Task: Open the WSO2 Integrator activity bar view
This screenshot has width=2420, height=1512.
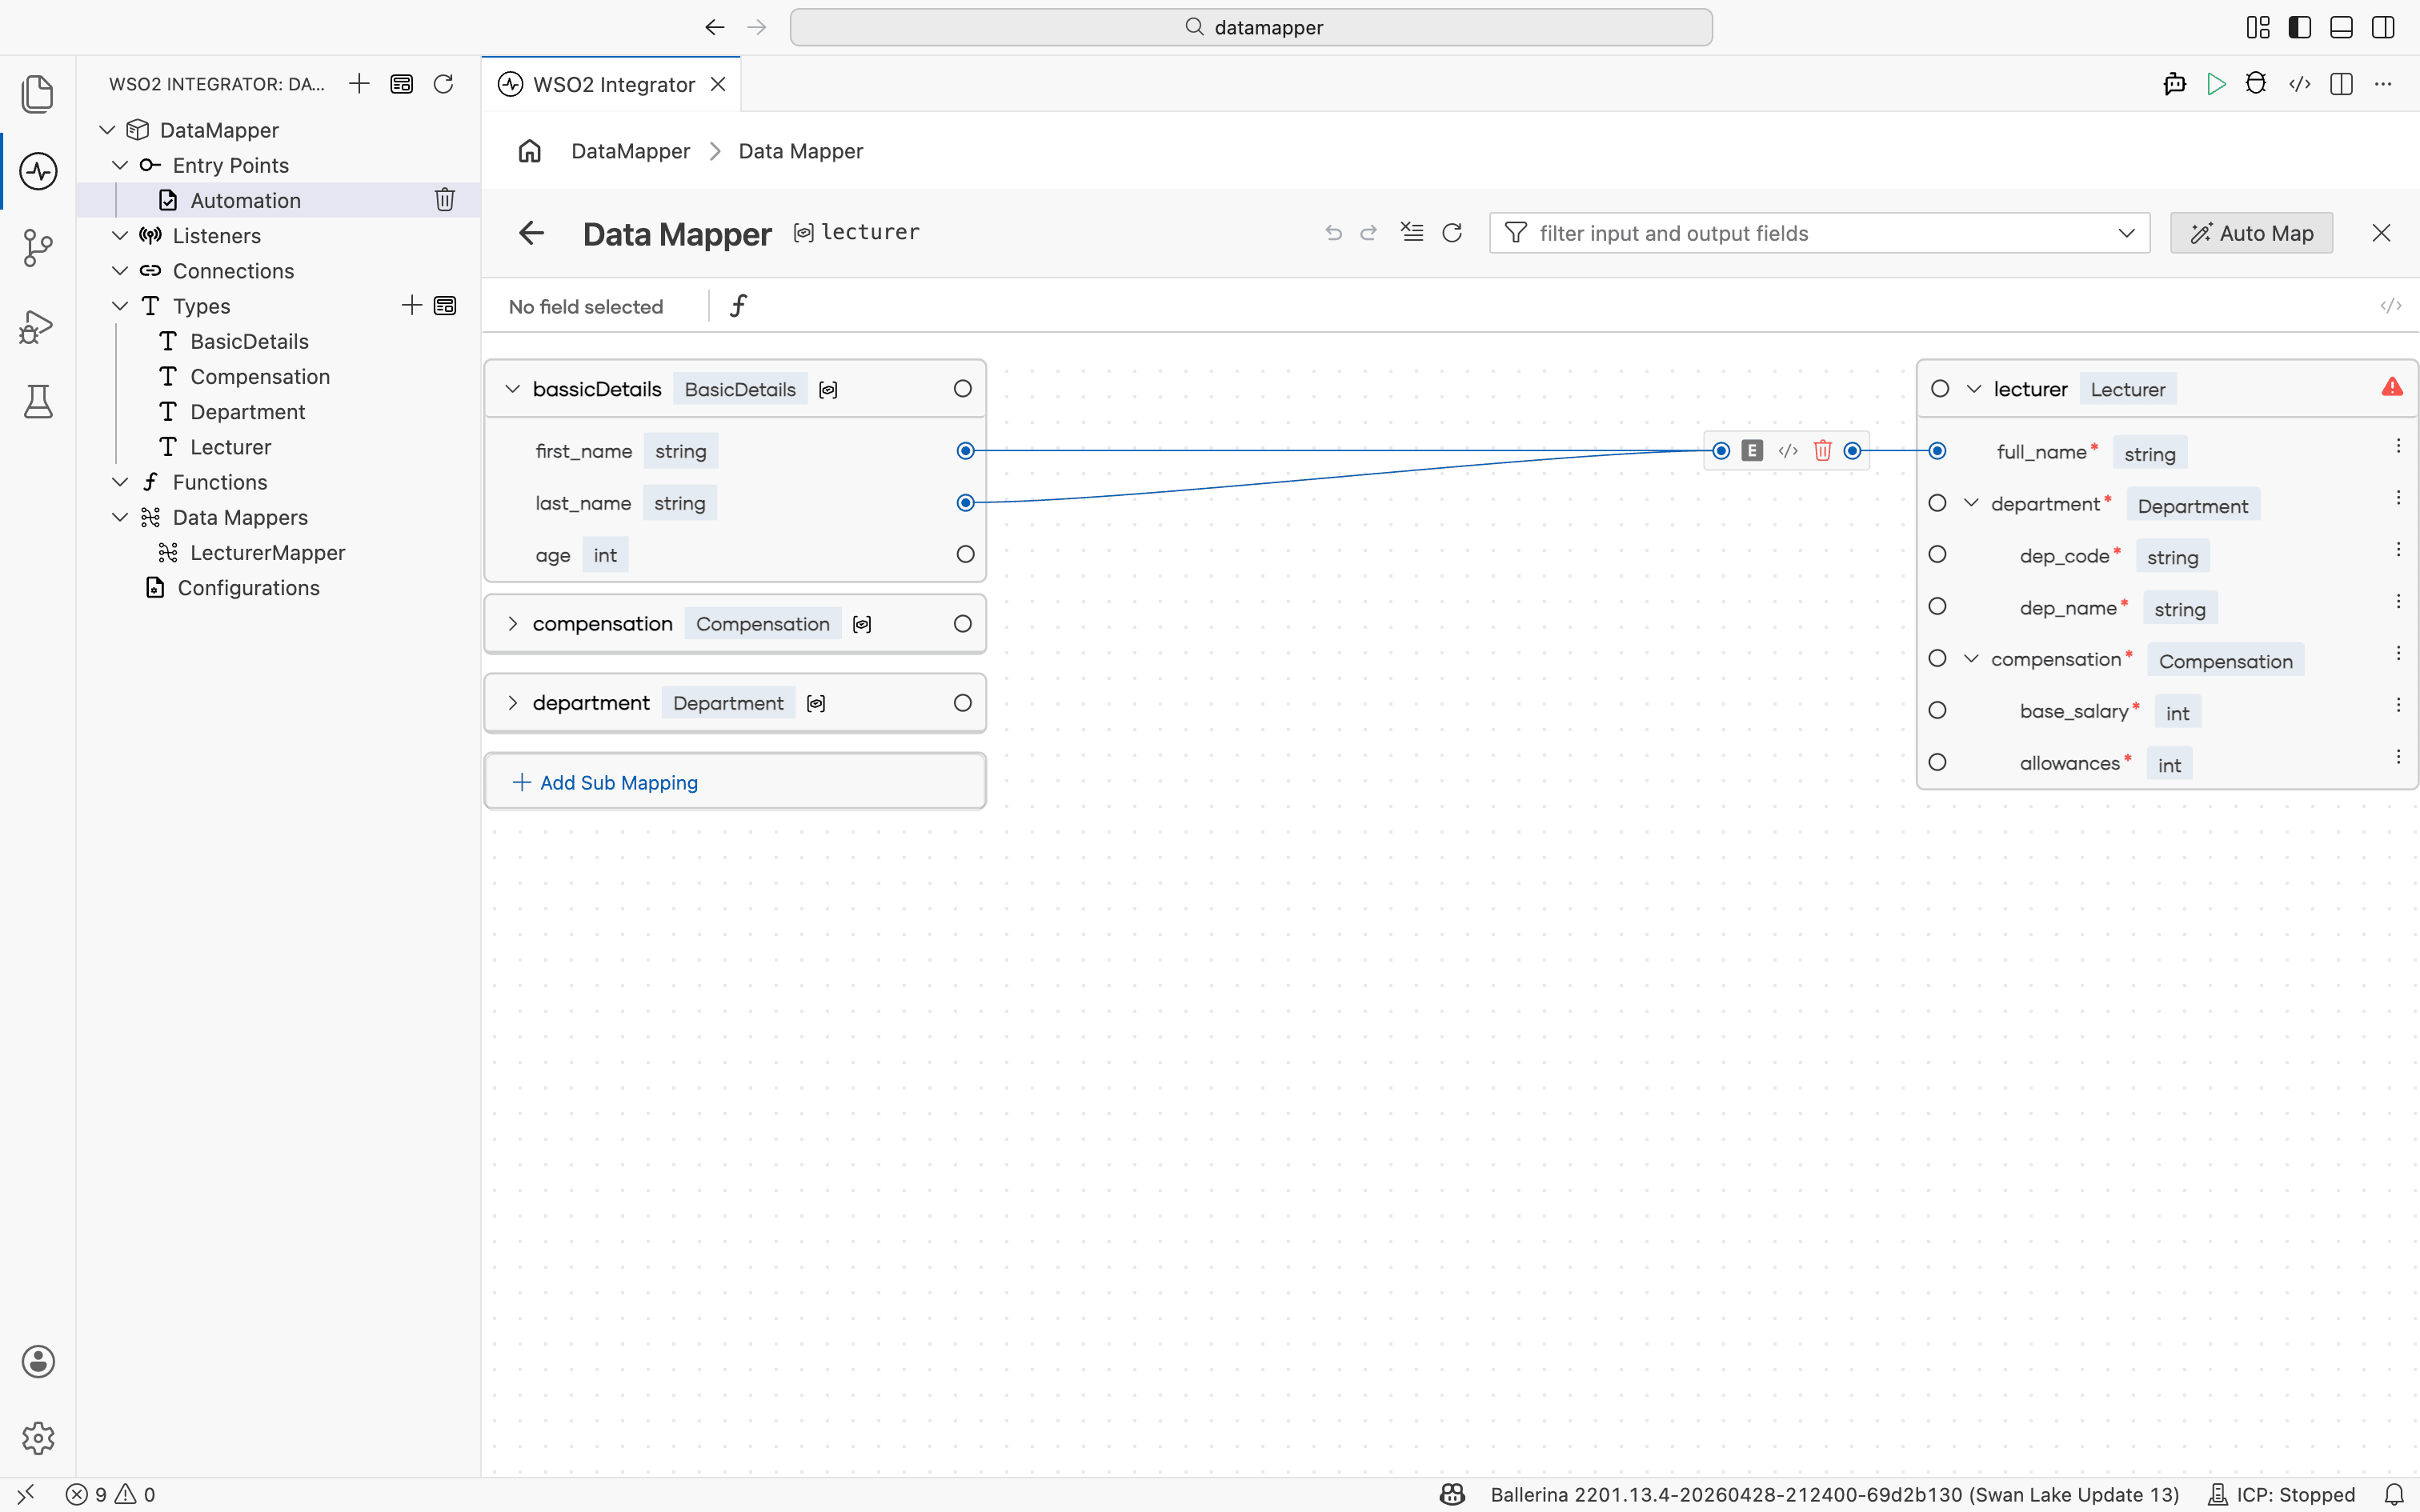Action: pos(38,171)
